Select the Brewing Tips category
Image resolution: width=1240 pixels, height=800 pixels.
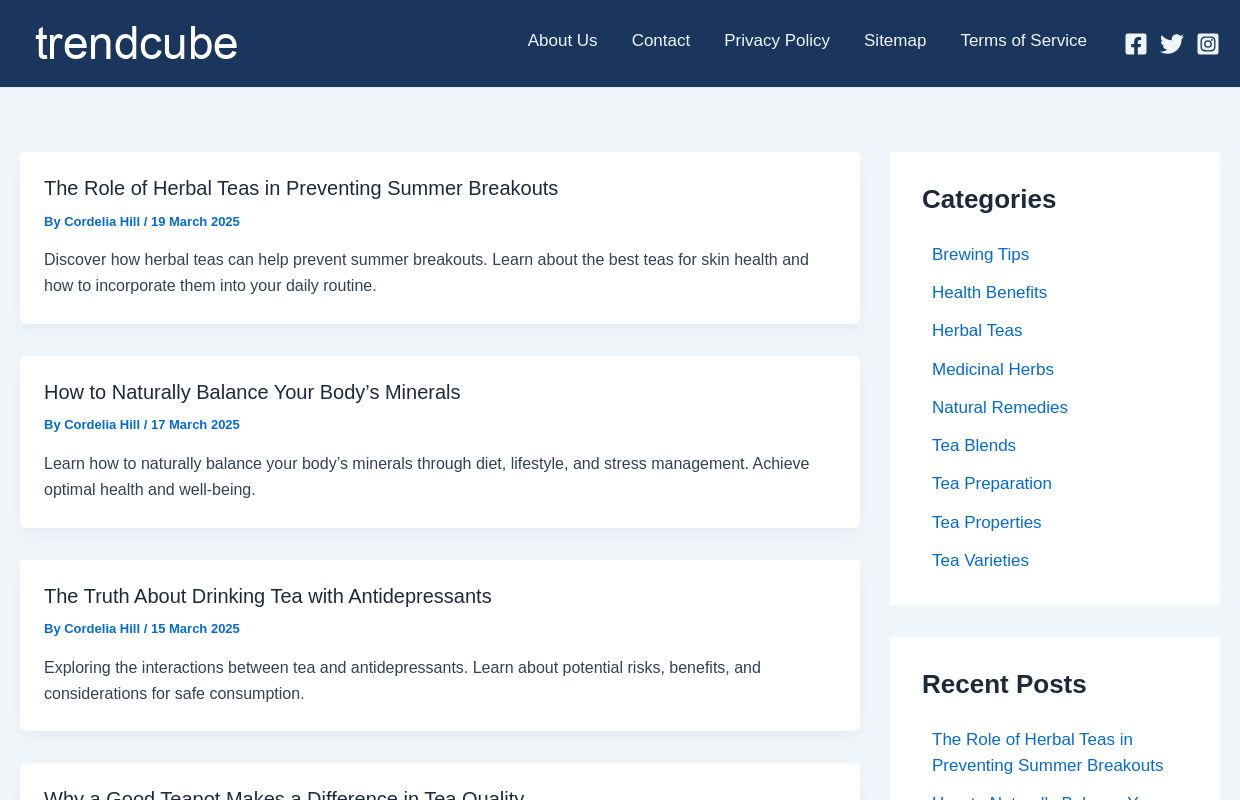point(980,255)
